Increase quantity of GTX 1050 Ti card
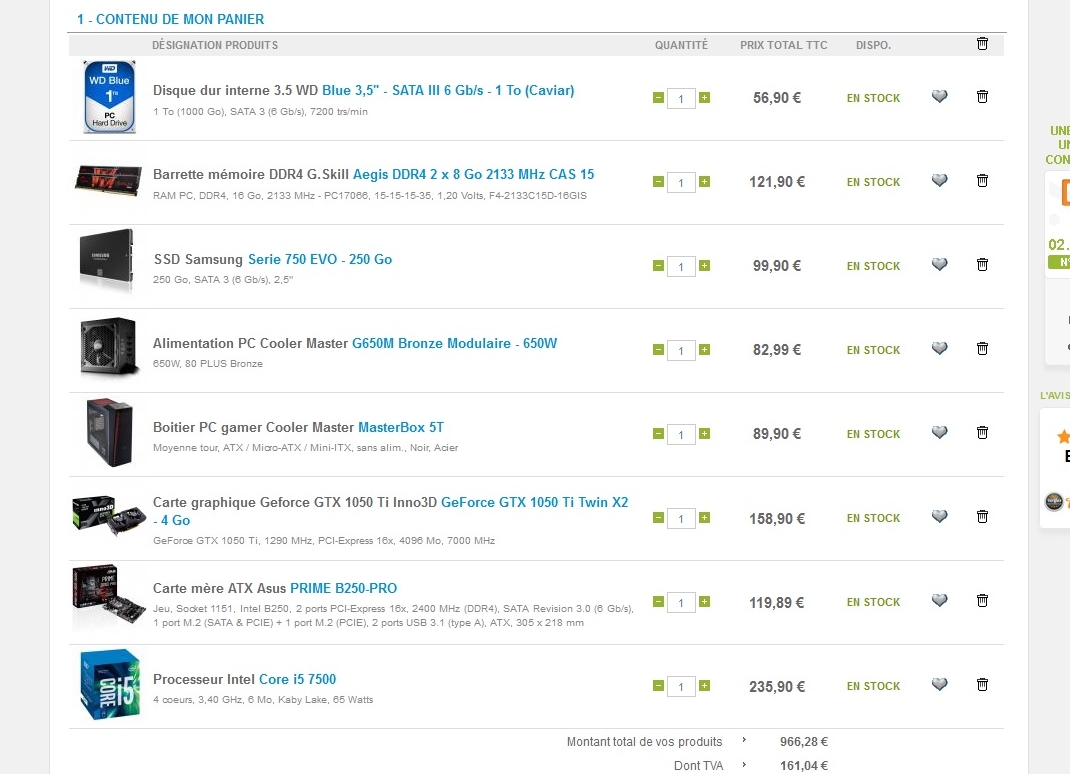Viewport: 1070px width, 774px height. click(704, 517)
